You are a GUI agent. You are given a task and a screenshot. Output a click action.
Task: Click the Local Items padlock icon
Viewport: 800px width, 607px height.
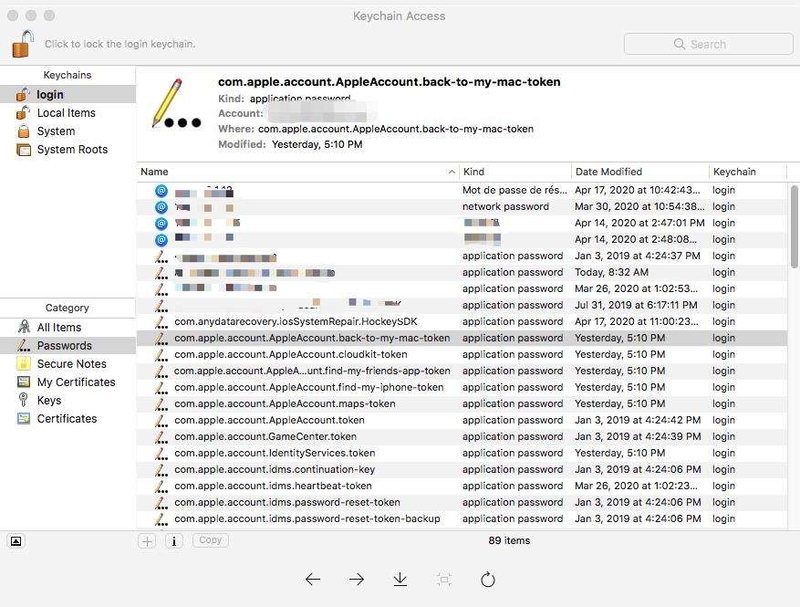point(23,113)
